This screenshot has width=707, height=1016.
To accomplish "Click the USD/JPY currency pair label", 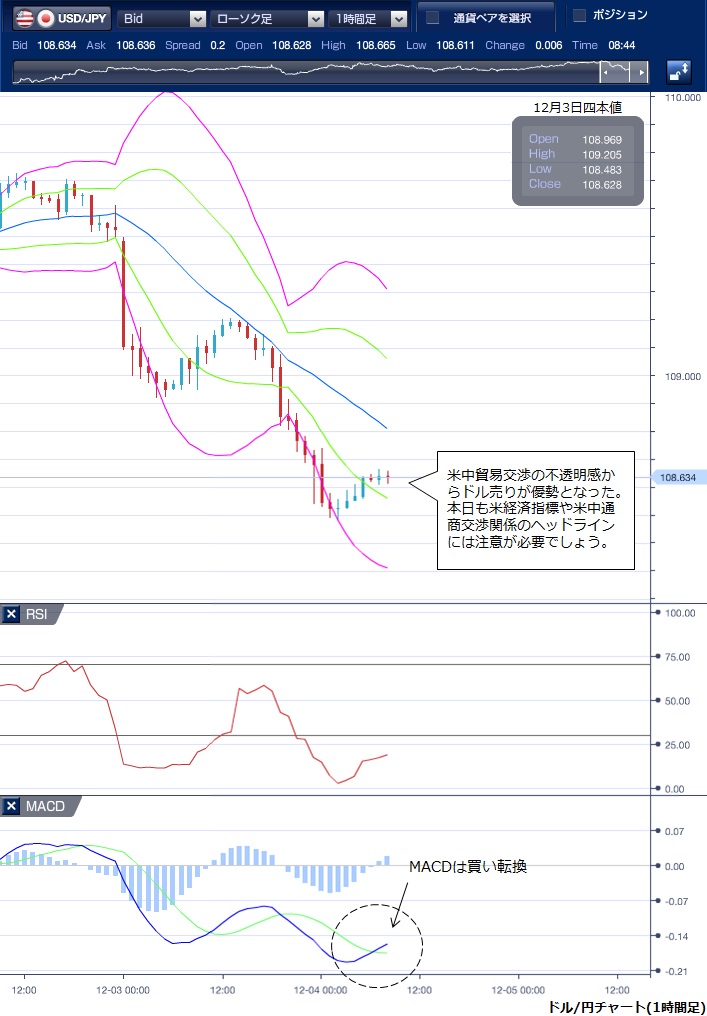I will (82, 18).
